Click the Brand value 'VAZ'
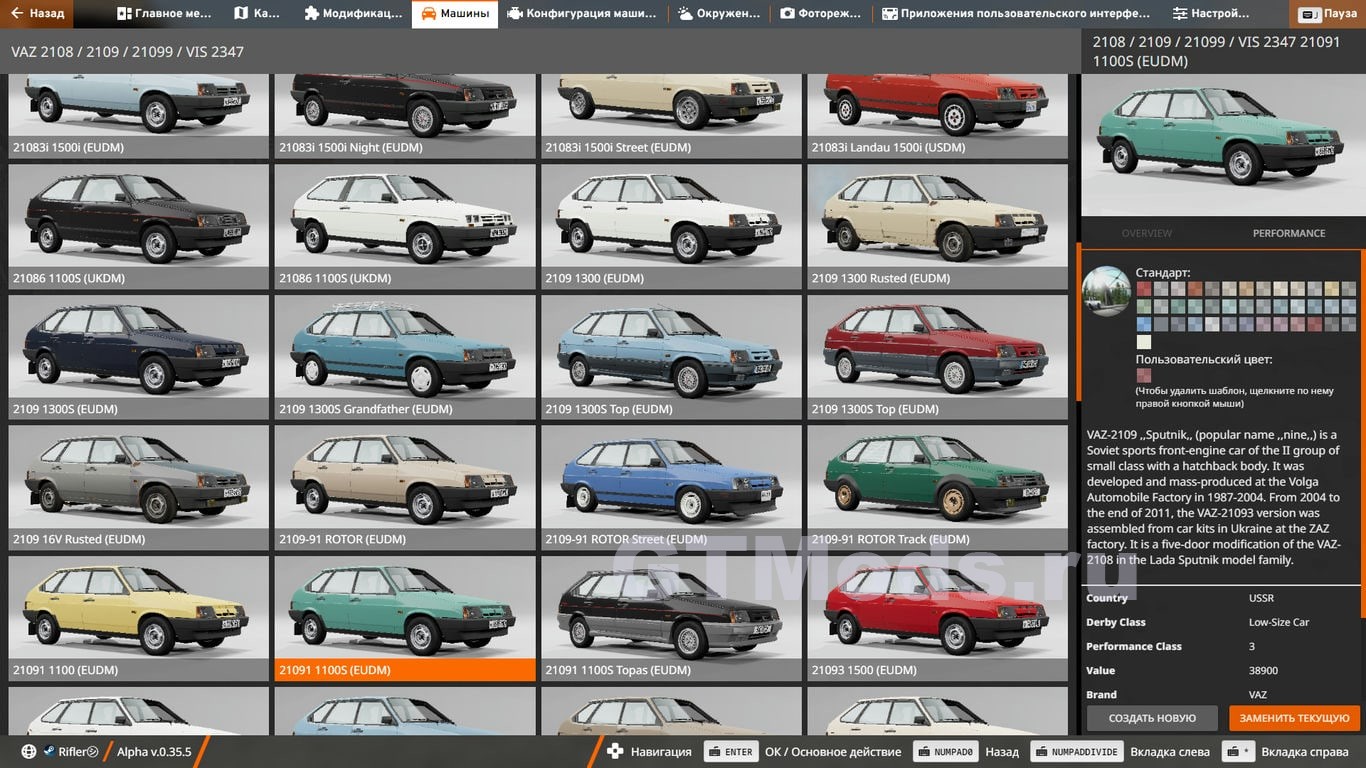The height and width of the screenshot is (768, 1366). [1257, 694]
